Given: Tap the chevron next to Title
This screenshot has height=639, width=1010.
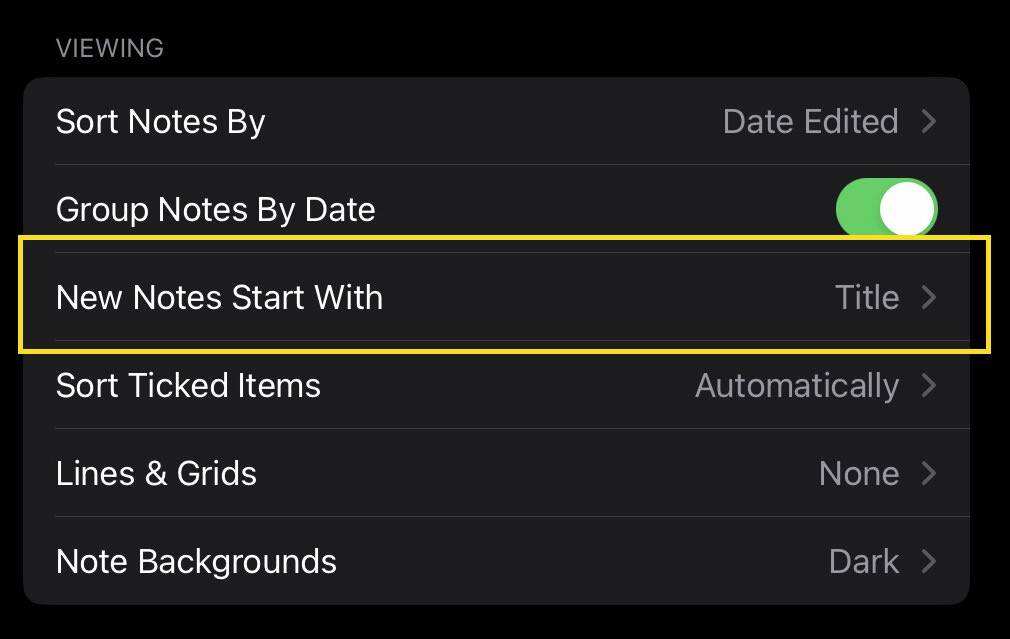Looking at the screenshot, I should (929, 297).
